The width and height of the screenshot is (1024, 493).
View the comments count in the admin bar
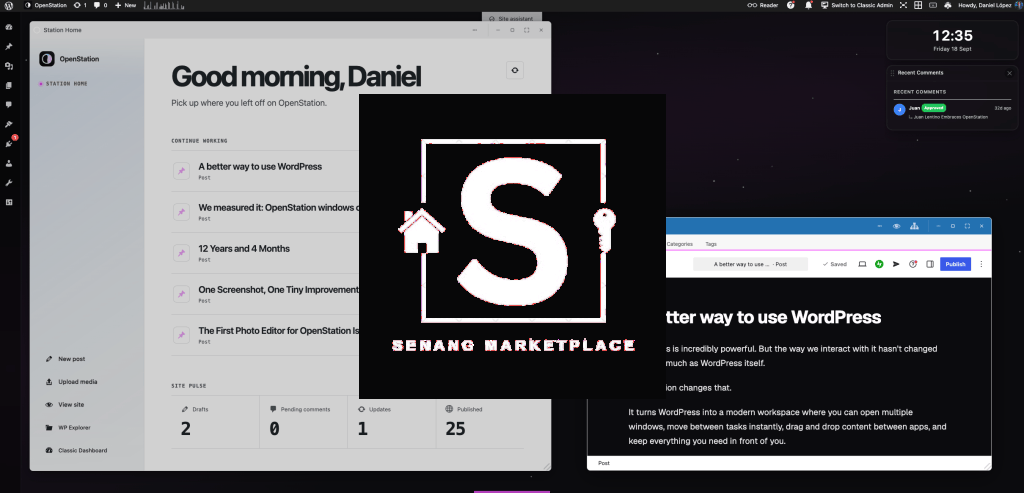(x=100, y=5)
